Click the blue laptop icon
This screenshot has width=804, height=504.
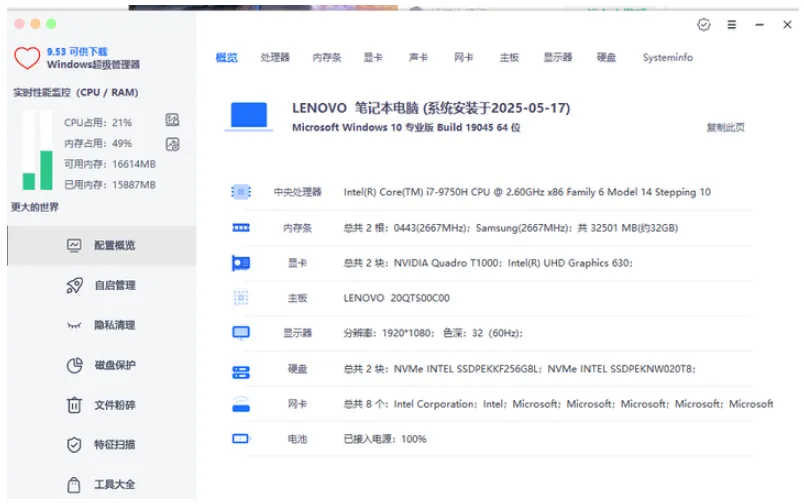point(249,116)
